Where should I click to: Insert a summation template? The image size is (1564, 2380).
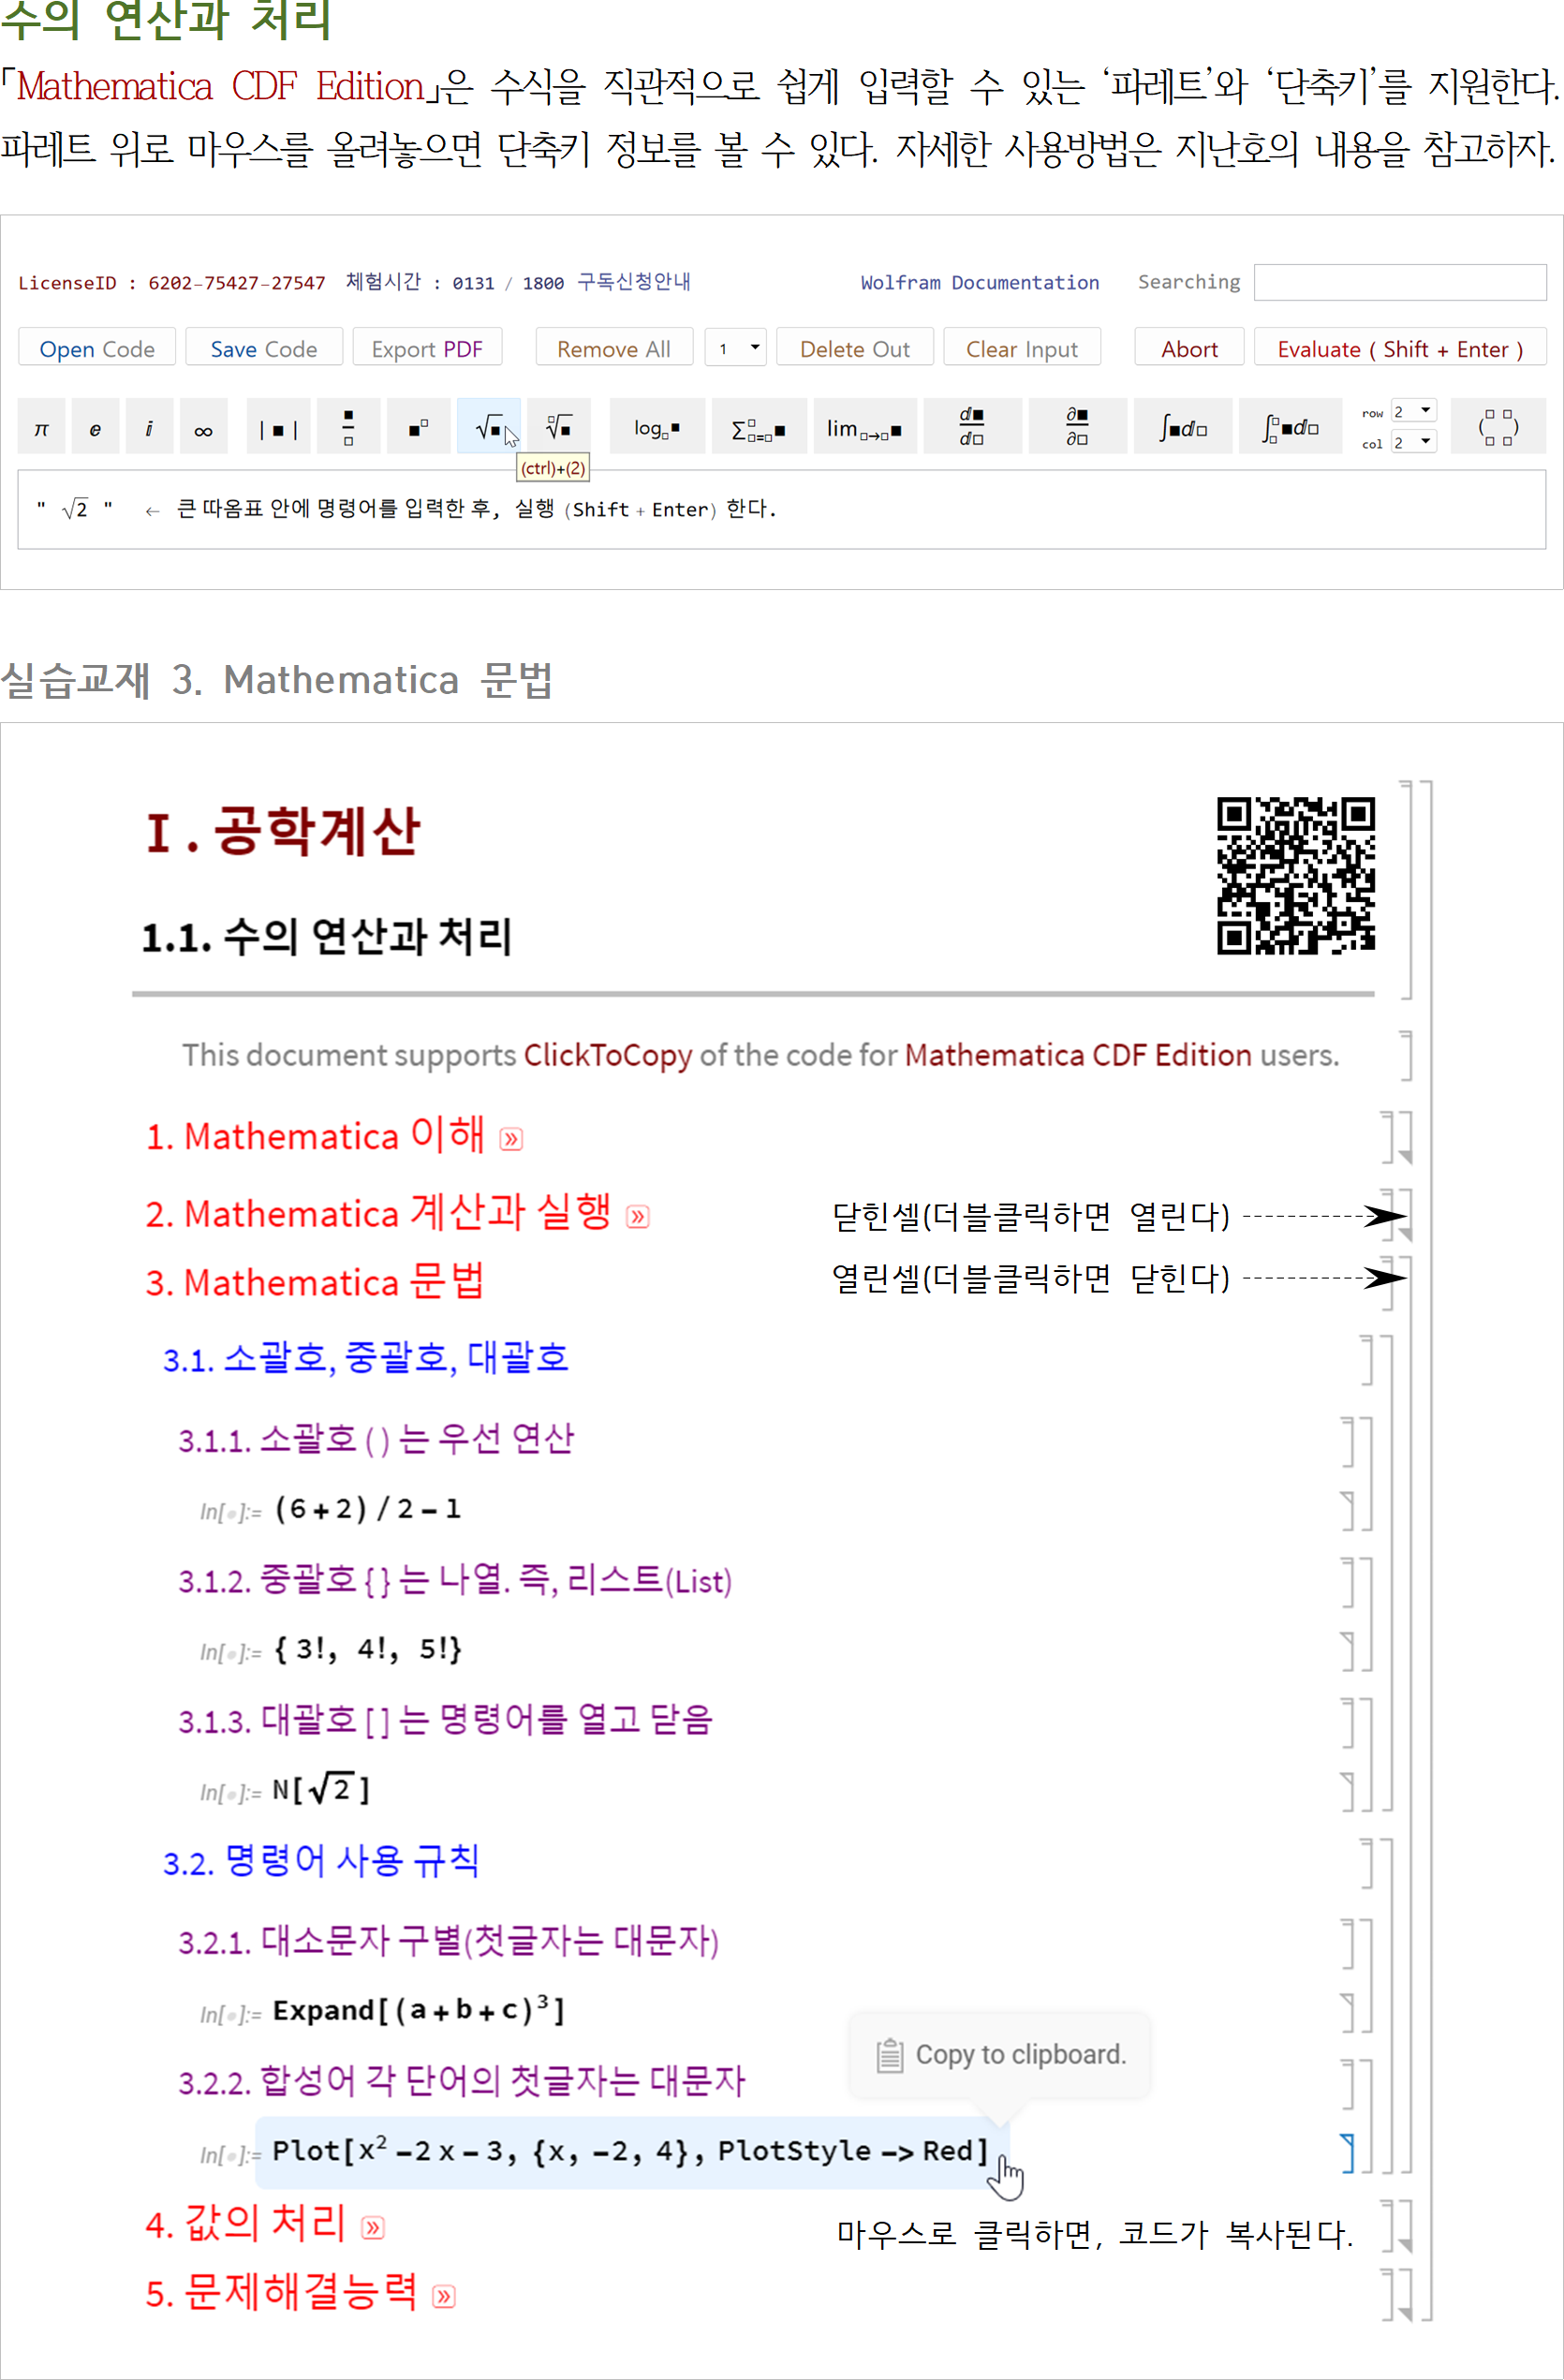(759, 426)
